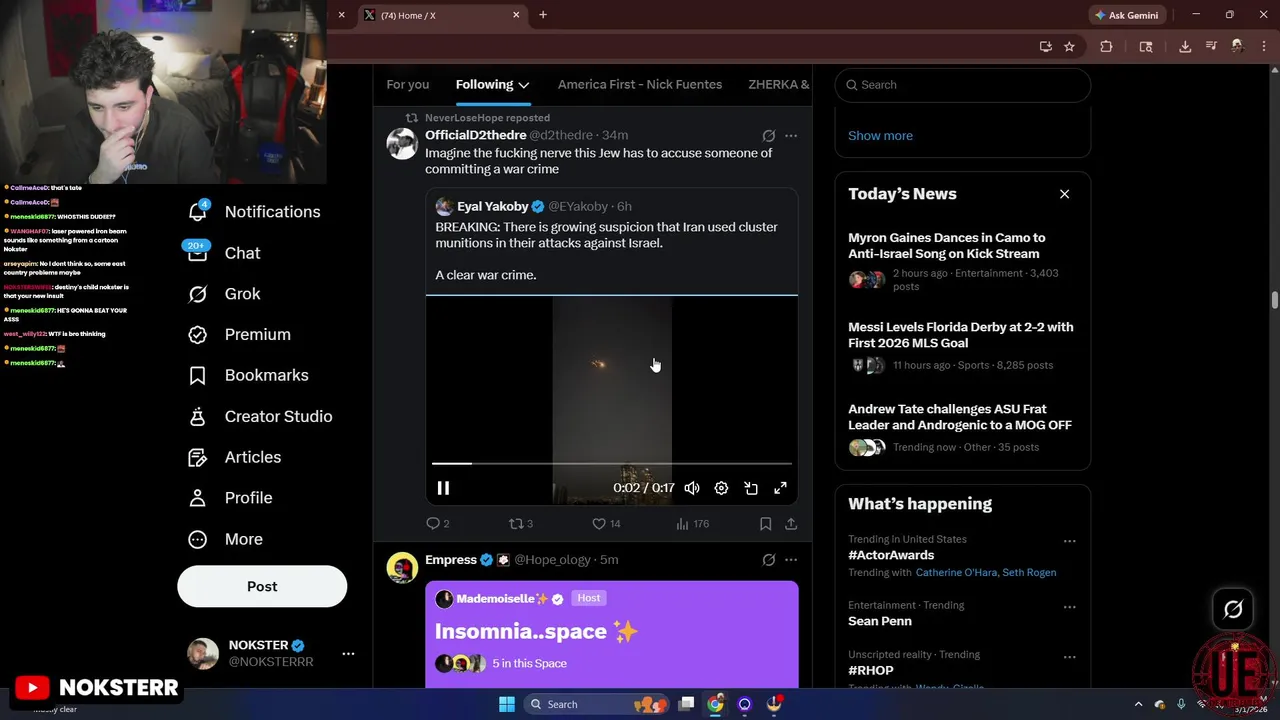
Task: Like the OfficialD2thedre post
Action: (606, 524)
